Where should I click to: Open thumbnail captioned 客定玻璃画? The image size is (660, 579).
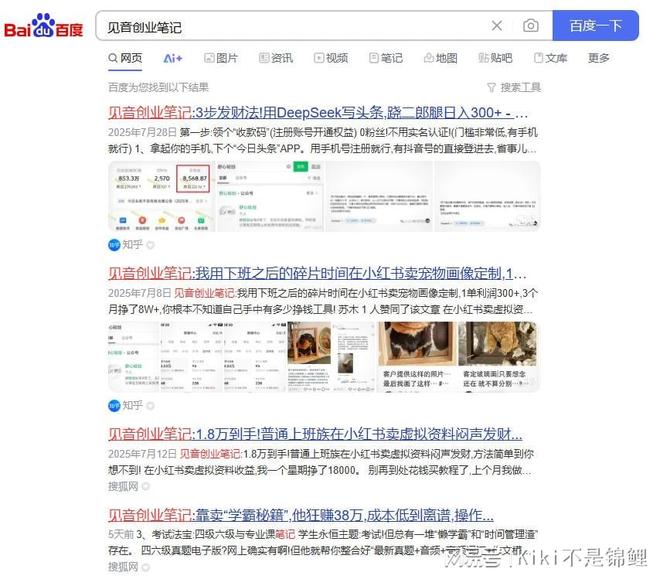point(498,357)
